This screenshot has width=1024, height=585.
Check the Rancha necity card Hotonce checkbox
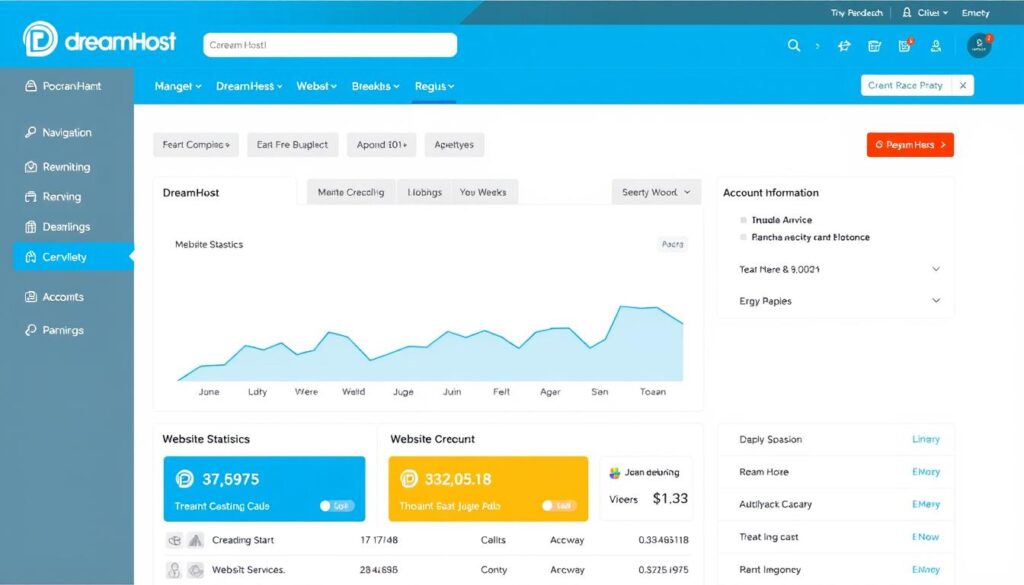743,237
